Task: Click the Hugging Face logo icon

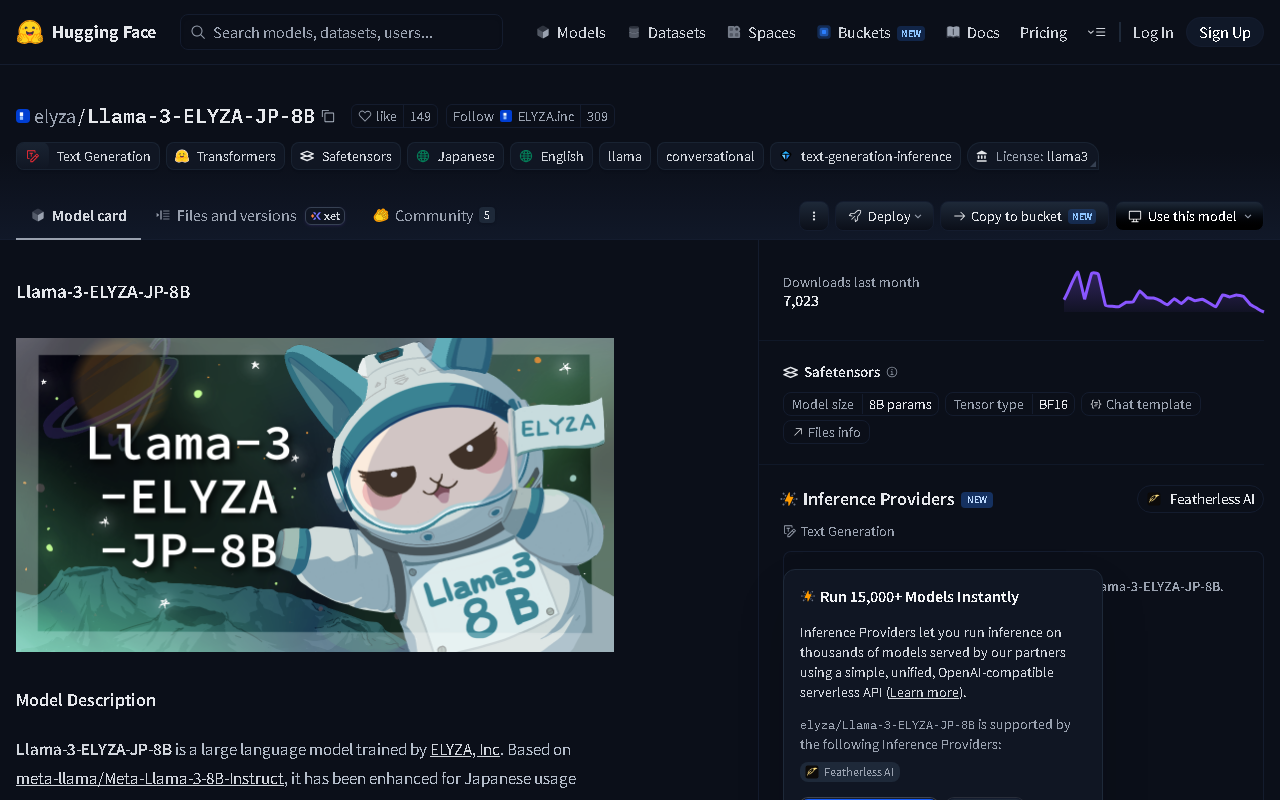Action: pos(30,32)
